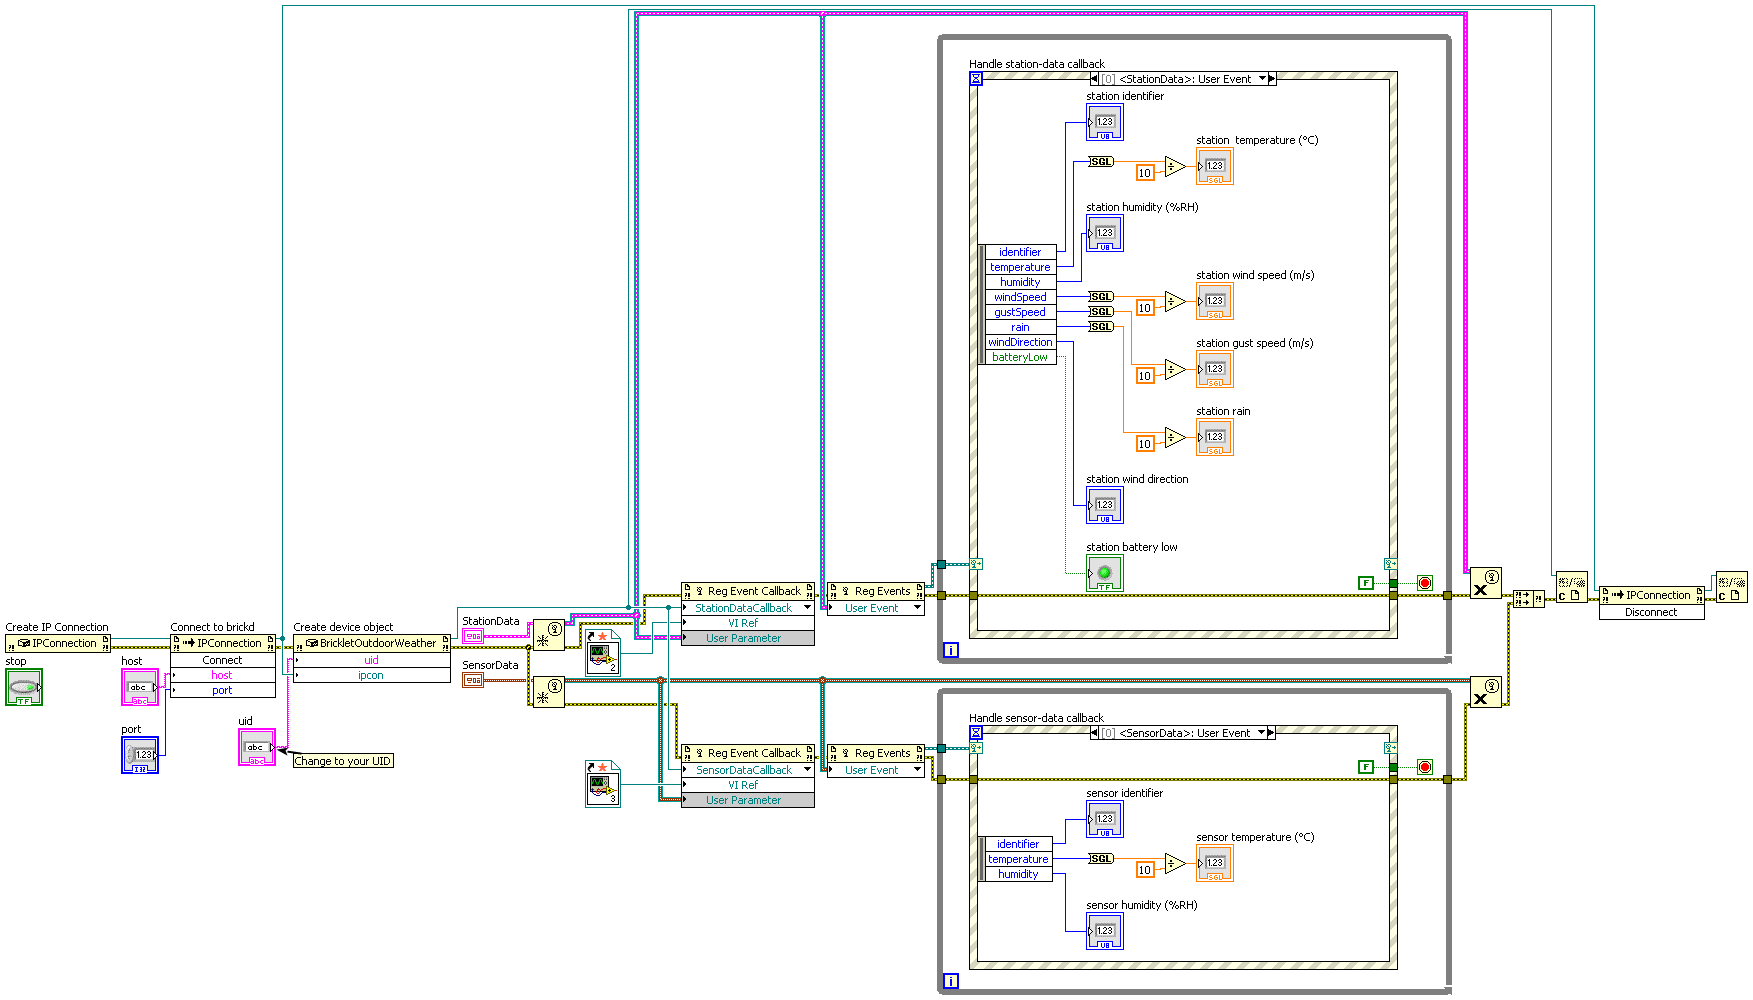
Task: Toggle the False constant in the sensor loop
Action: 1365,767
